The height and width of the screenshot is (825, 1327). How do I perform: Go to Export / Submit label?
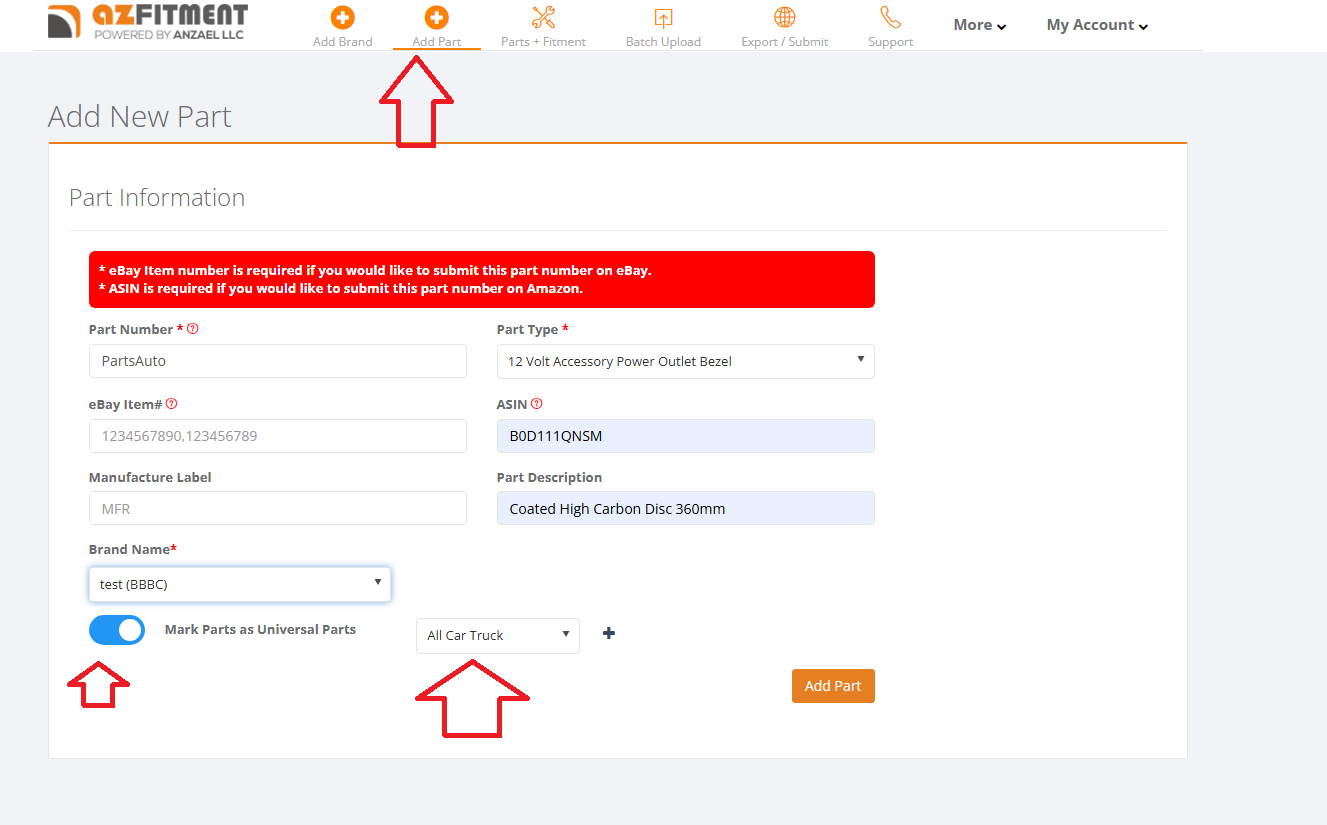tap(785, 42)
